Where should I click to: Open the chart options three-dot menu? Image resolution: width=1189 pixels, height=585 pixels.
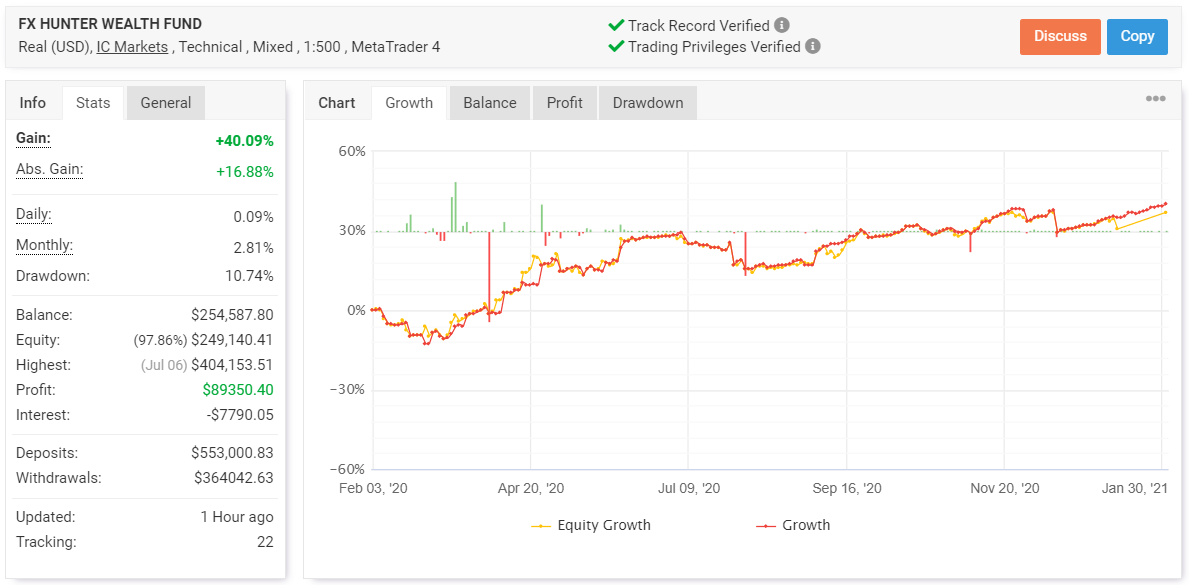1155,99
